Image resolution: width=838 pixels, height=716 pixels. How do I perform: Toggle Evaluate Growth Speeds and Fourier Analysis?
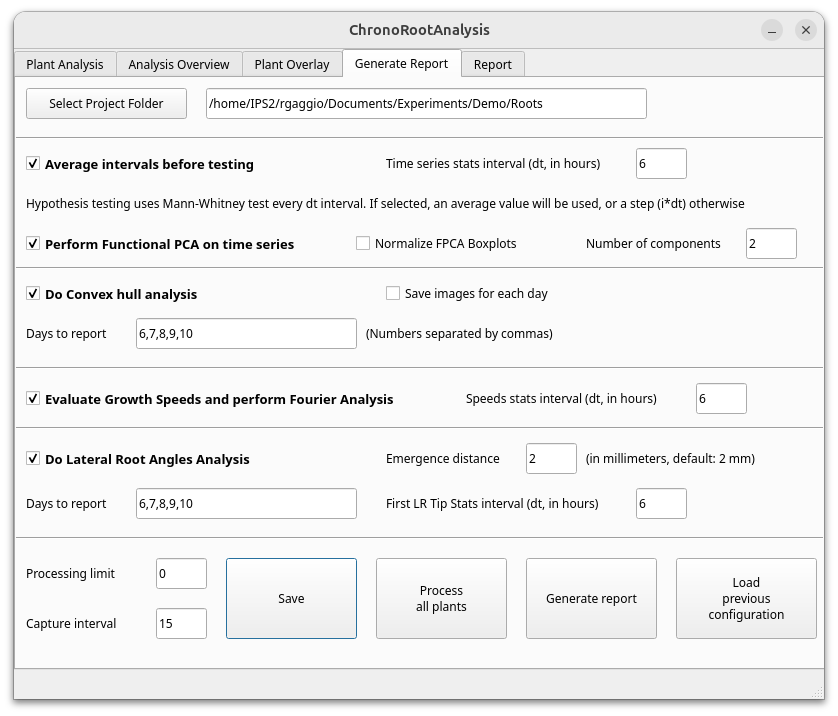(x=34, y=399)
